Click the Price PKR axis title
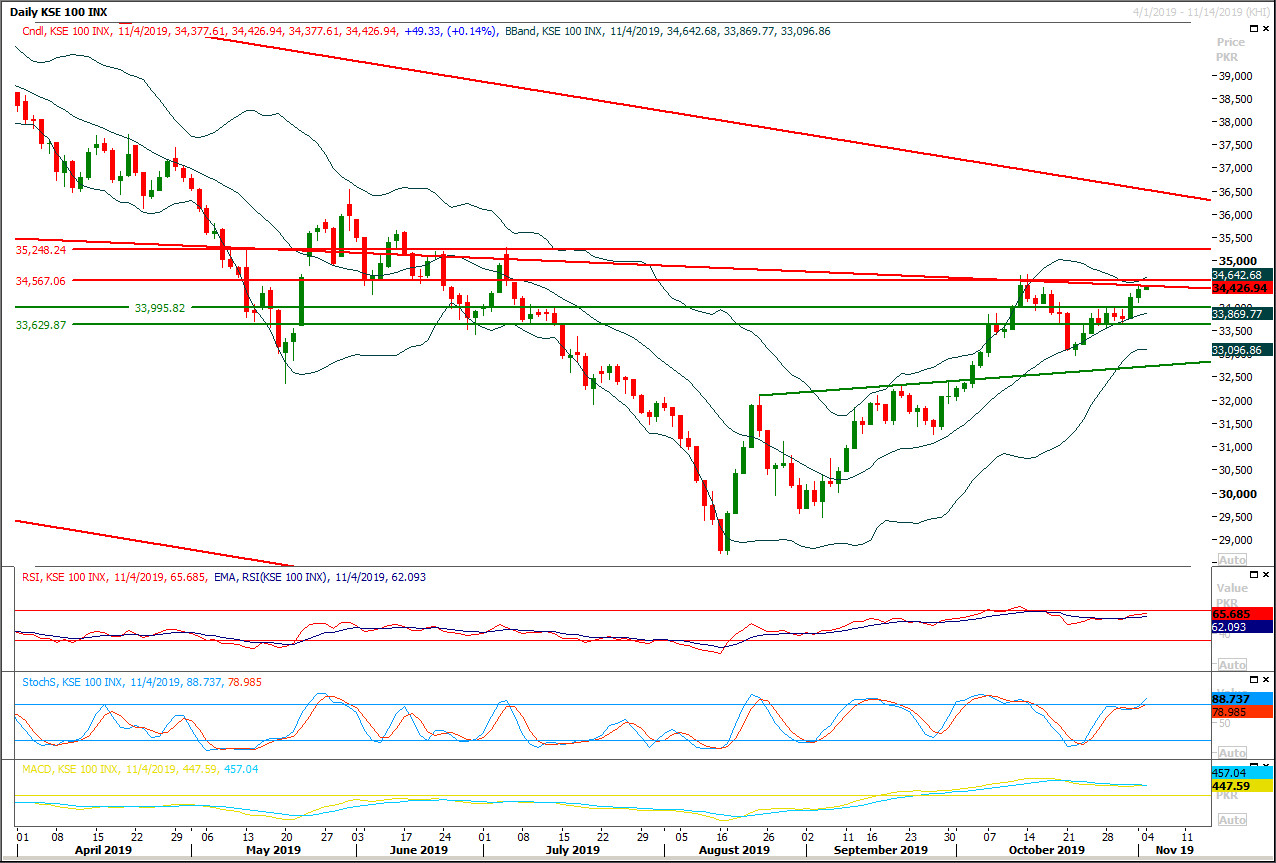1276x863 pixels. pos(1231,50)
